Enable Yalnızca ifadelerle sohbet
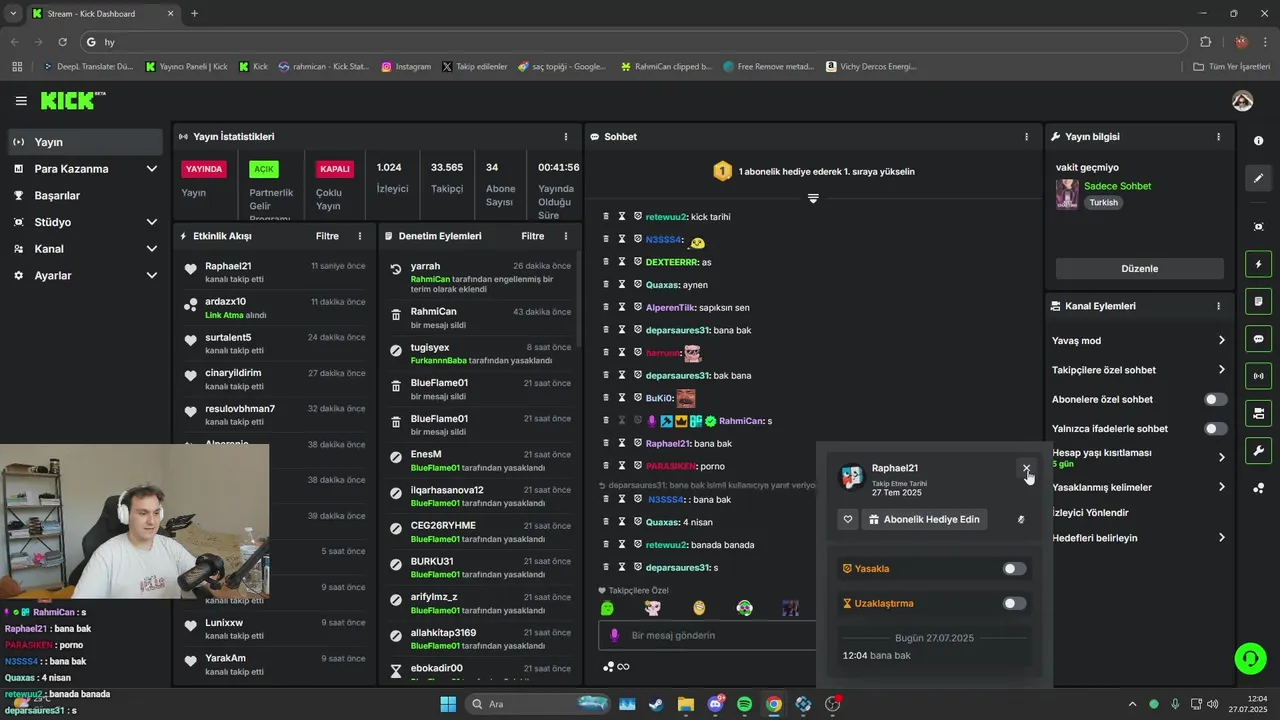 click(x=1215, y=429)
